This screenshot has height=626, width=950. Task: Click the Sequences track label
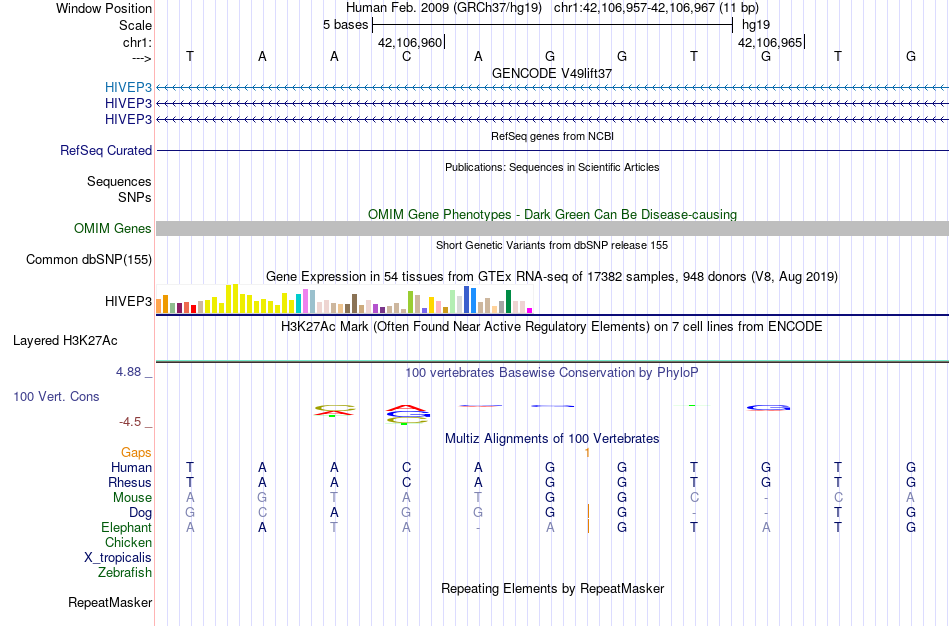[119, 181]
